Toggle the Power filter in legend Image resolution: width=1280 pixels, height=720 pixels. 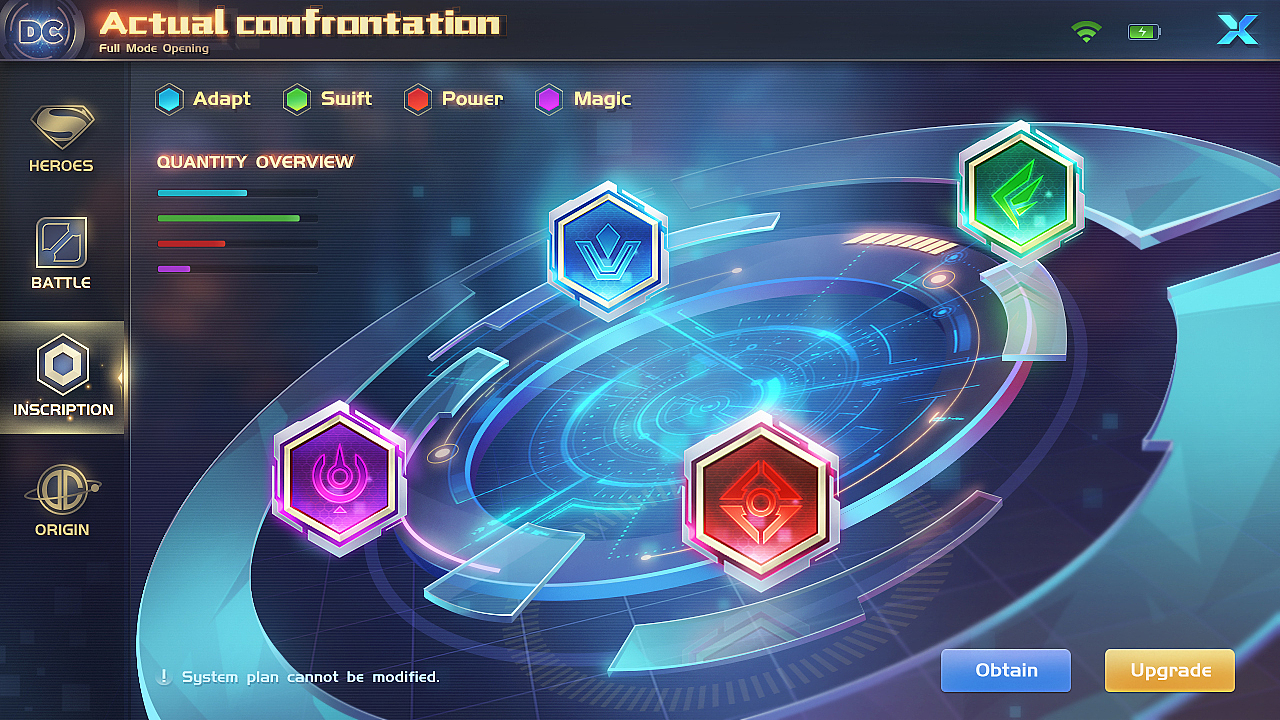(453, 99)
